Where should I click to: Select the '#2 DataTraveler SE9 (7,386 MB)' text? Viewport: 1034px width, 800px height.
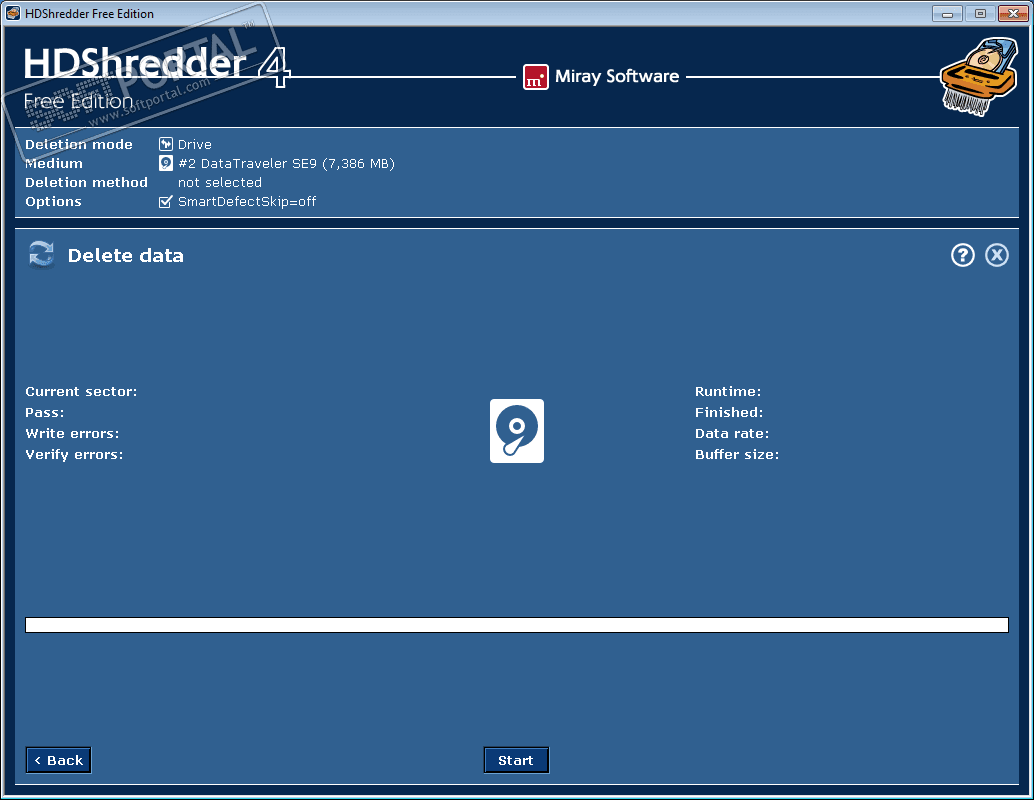coord(286,164)
